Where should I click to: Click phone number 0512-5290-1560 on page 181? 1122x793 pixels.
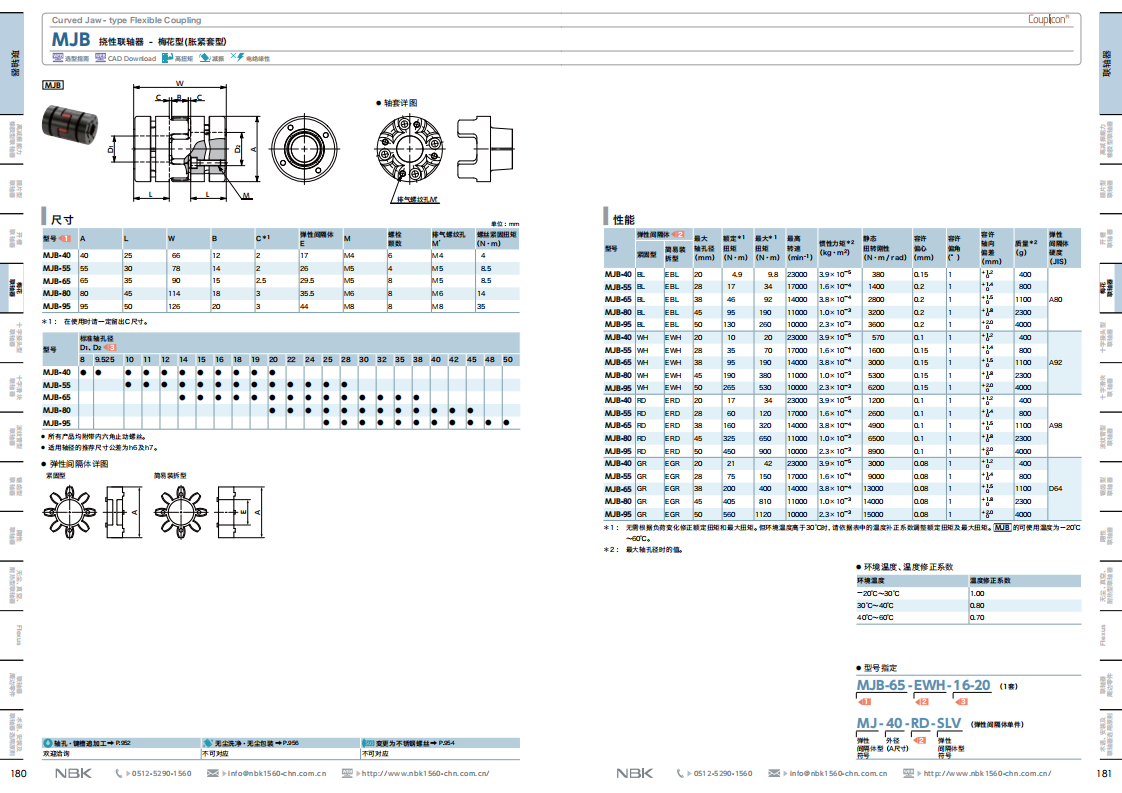coord(723,774)
